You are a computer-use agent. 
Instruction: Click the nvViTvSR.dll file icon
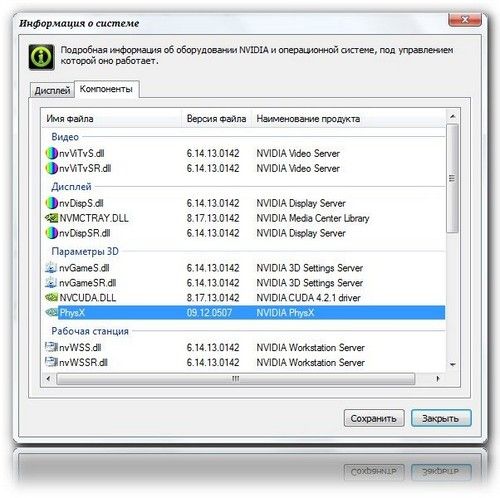tap(51, 168)
